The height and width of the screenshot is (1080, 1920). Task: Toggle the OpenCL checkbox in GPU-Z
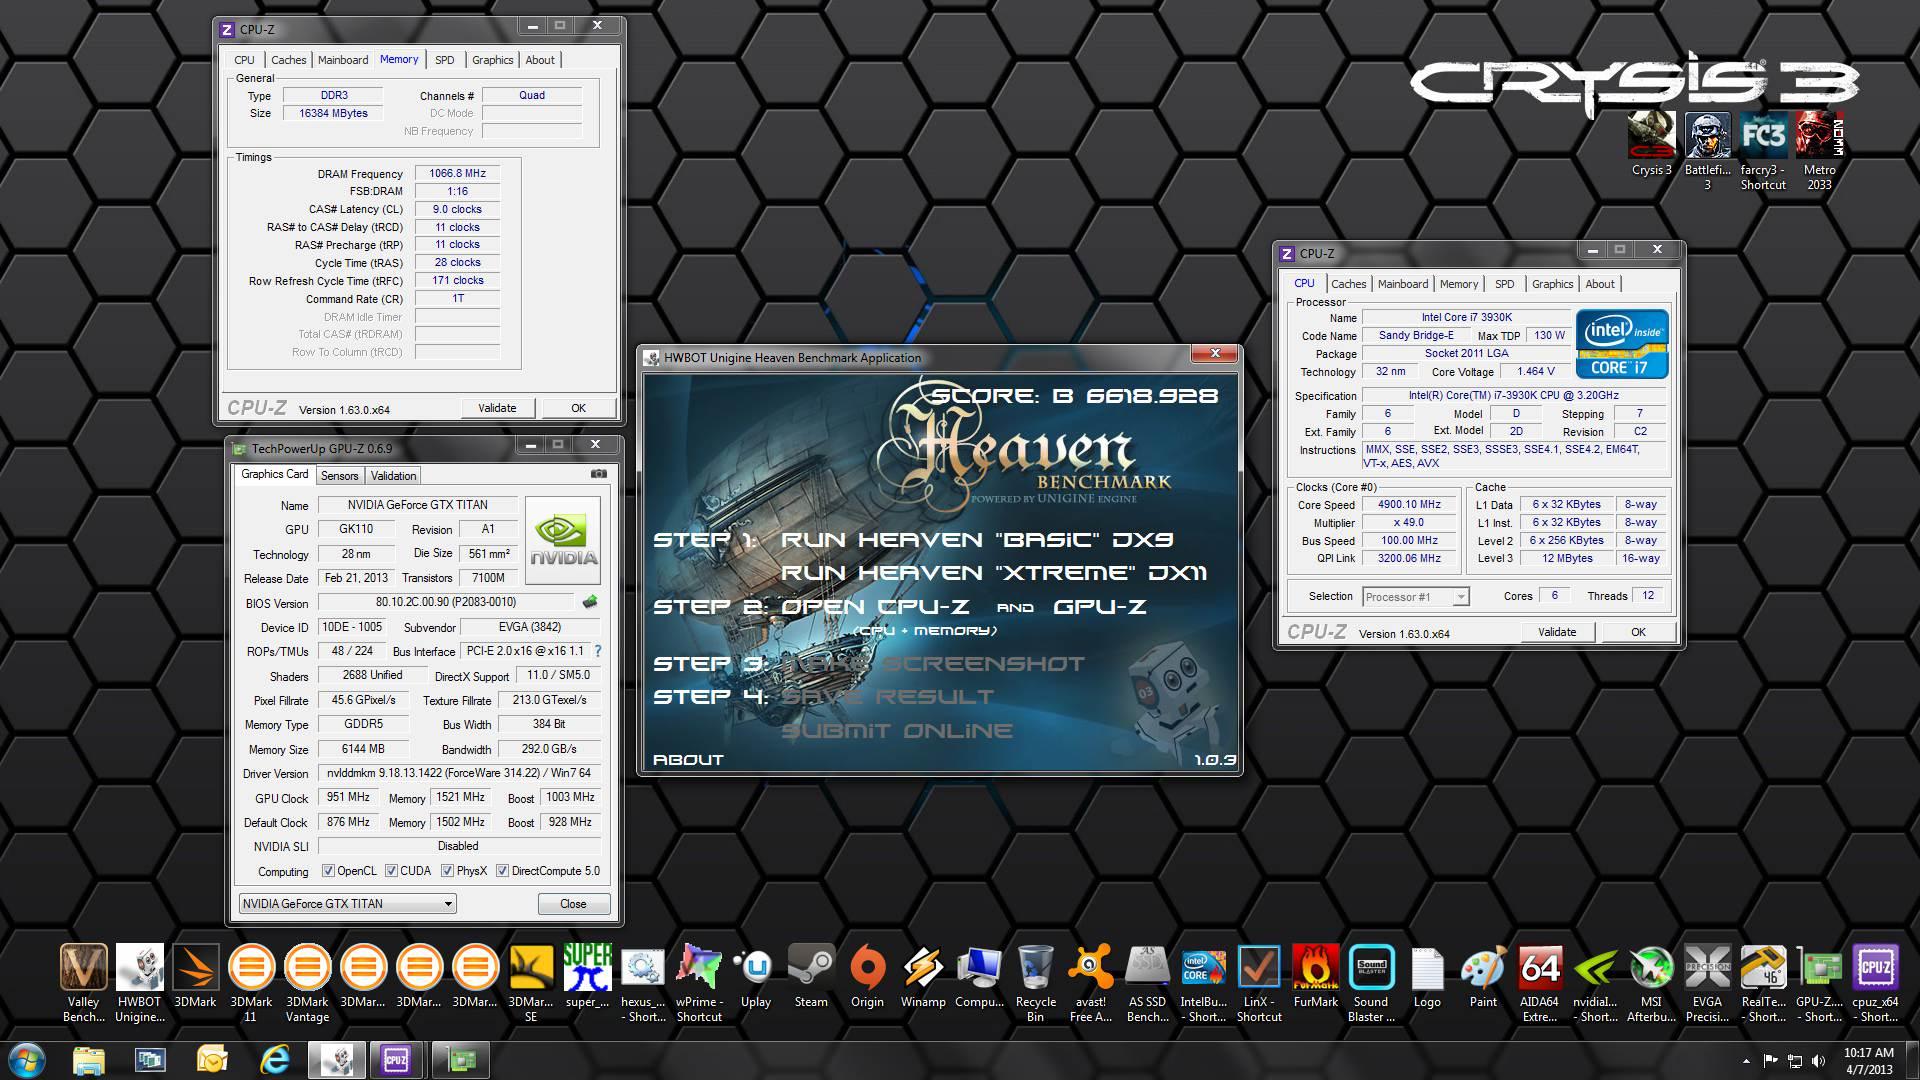328,871
